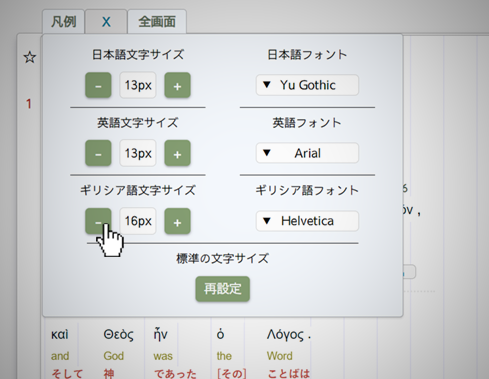Increase the 英語文字サイズ with the plus button
The height and width of the screenshot is (379, 489).
pos(177,153)
